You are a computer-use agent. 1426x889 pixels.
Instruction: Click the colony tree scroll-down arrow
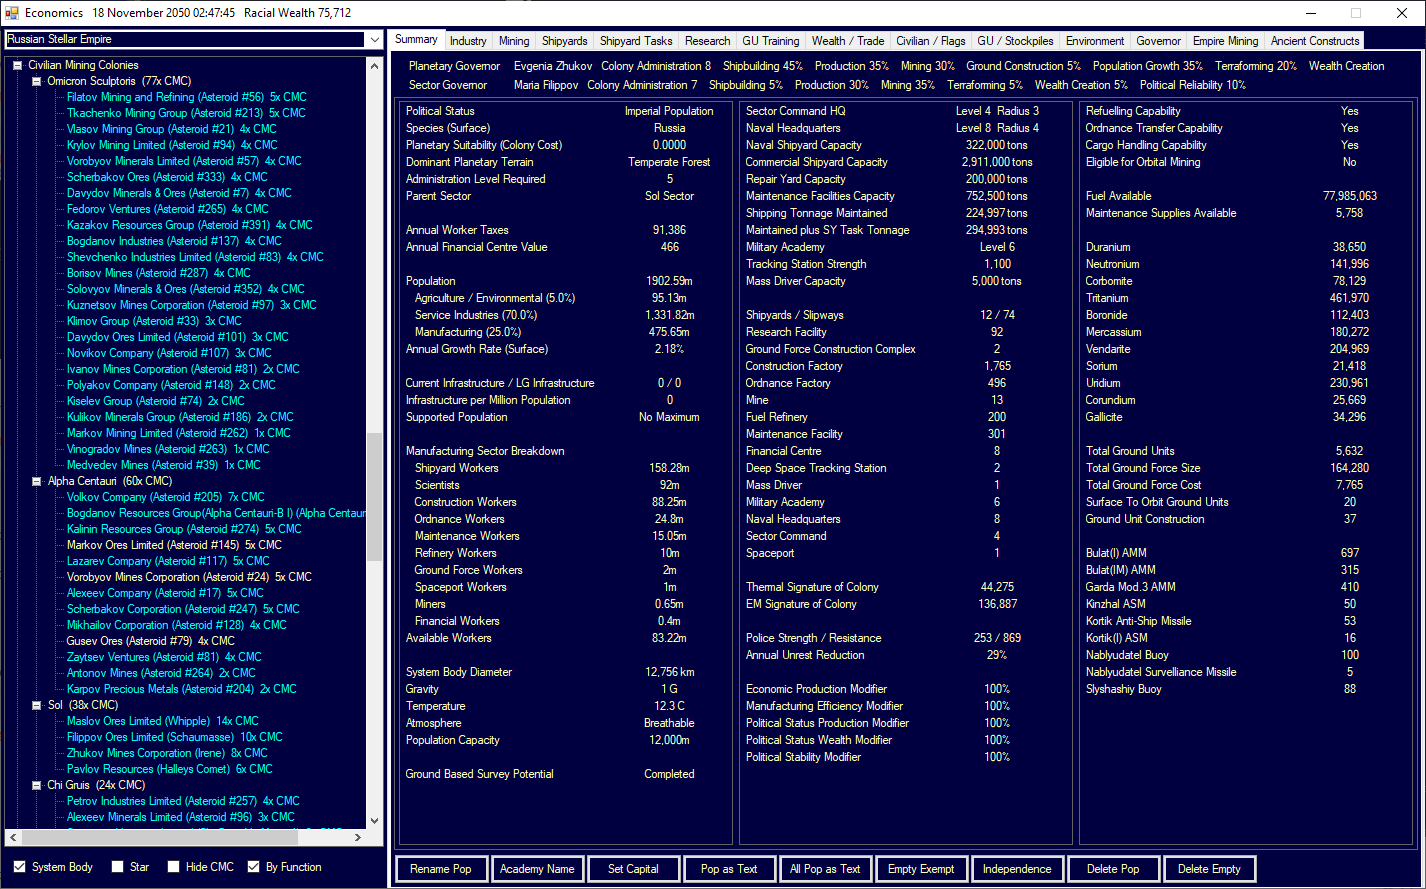click(x=374, y=821)
